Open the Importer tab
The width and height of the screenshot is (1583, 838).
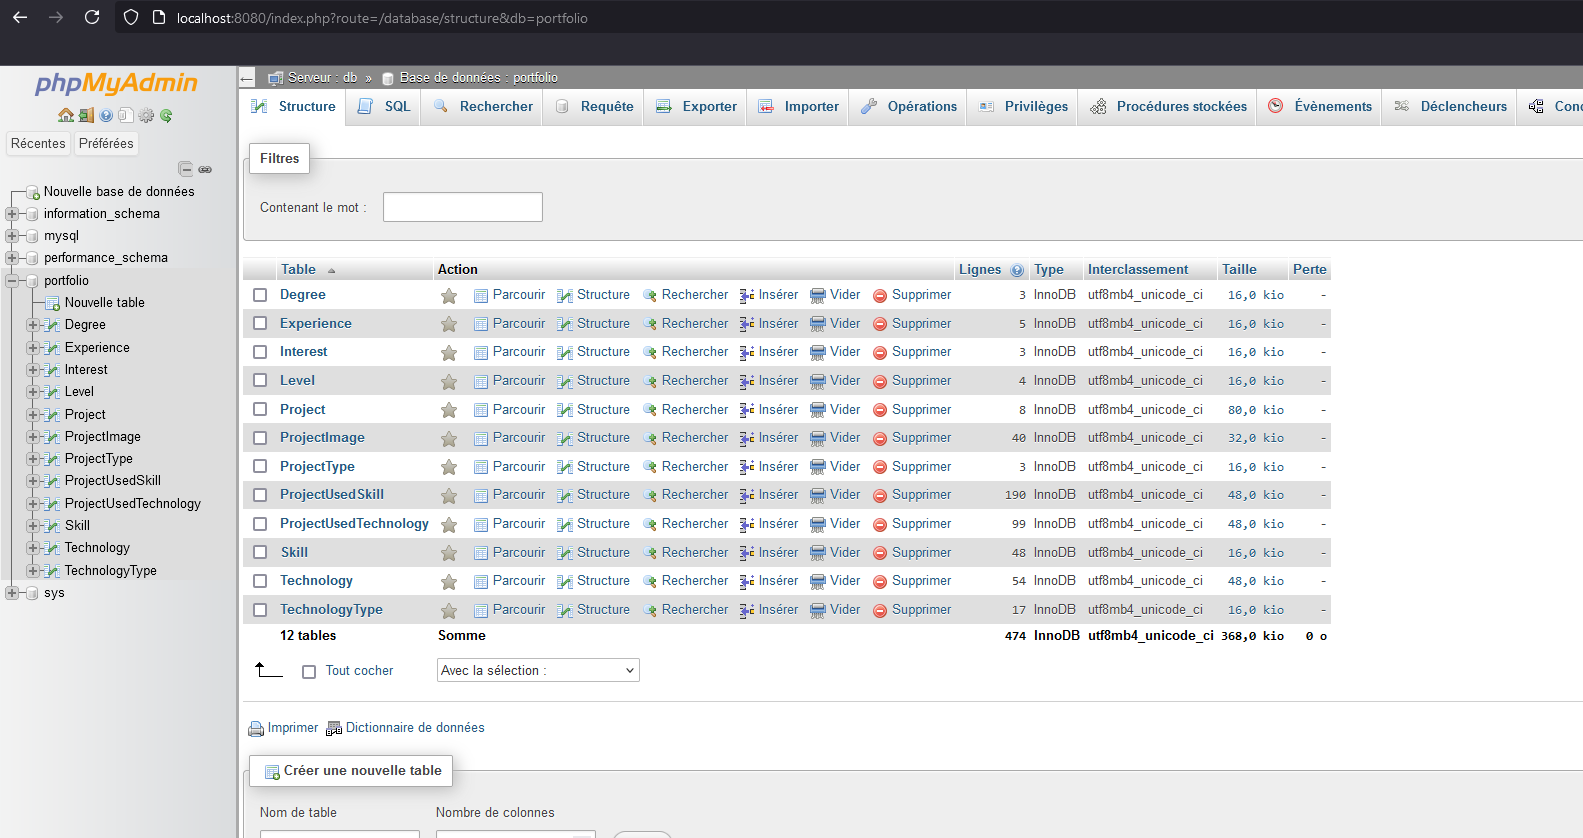(x=798, y=106)
